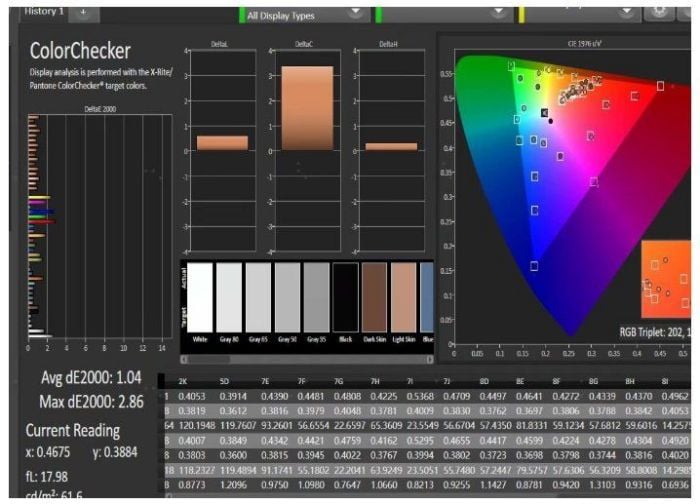Click the 8D column header

(484, 381)
